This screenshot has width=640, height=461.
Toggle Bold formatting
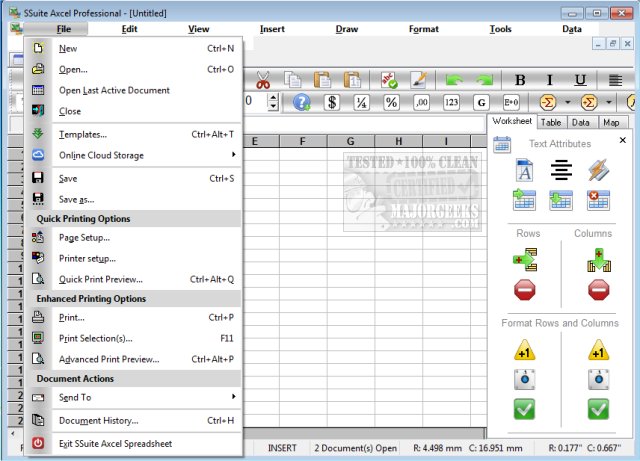coord(520,80)
